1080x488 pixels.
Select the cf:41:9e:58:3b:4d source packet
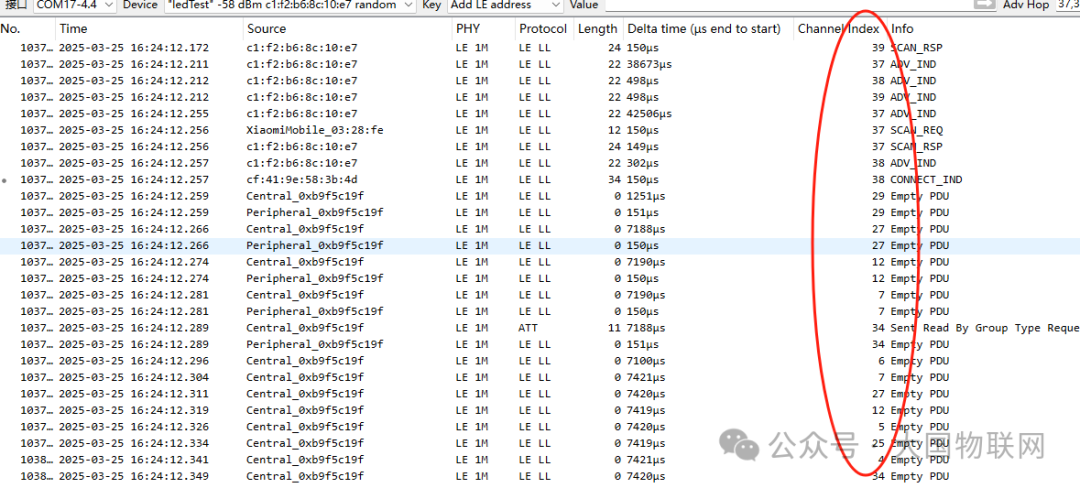(540, 180)
